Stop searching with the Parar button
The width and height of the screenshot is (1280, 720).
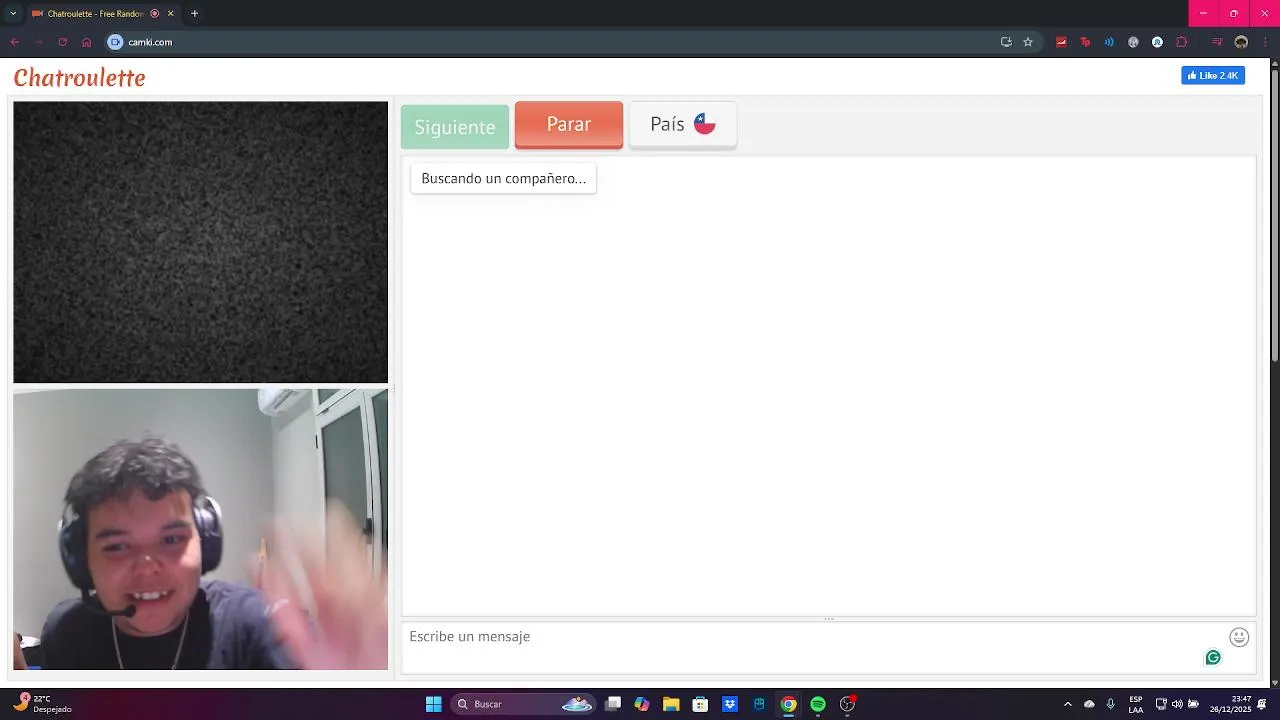coord(569,125)
